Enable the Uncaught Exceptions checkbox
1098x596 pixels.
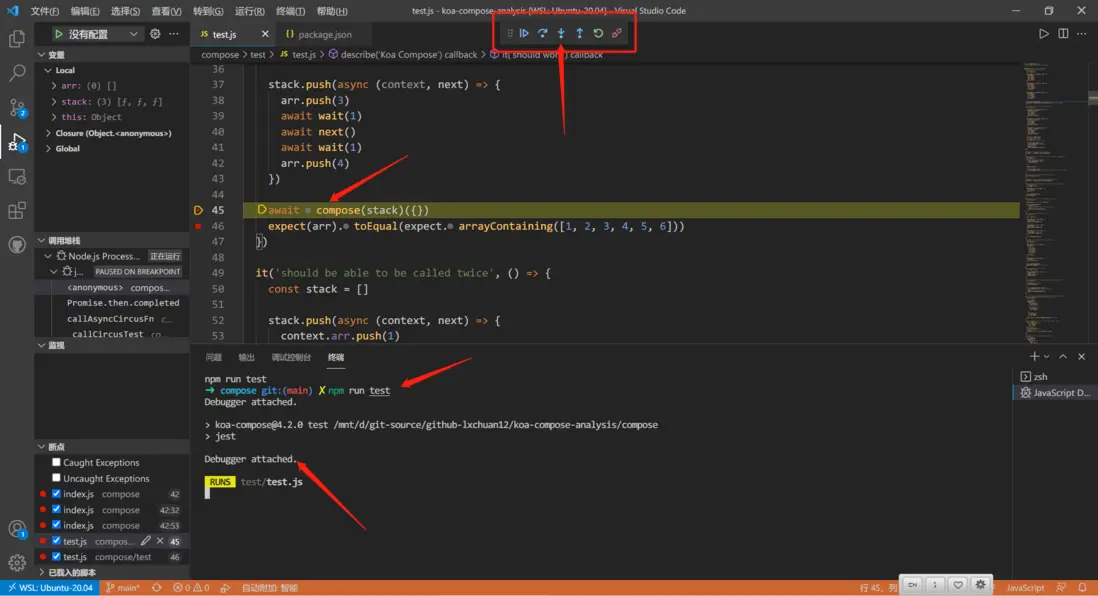57,478
